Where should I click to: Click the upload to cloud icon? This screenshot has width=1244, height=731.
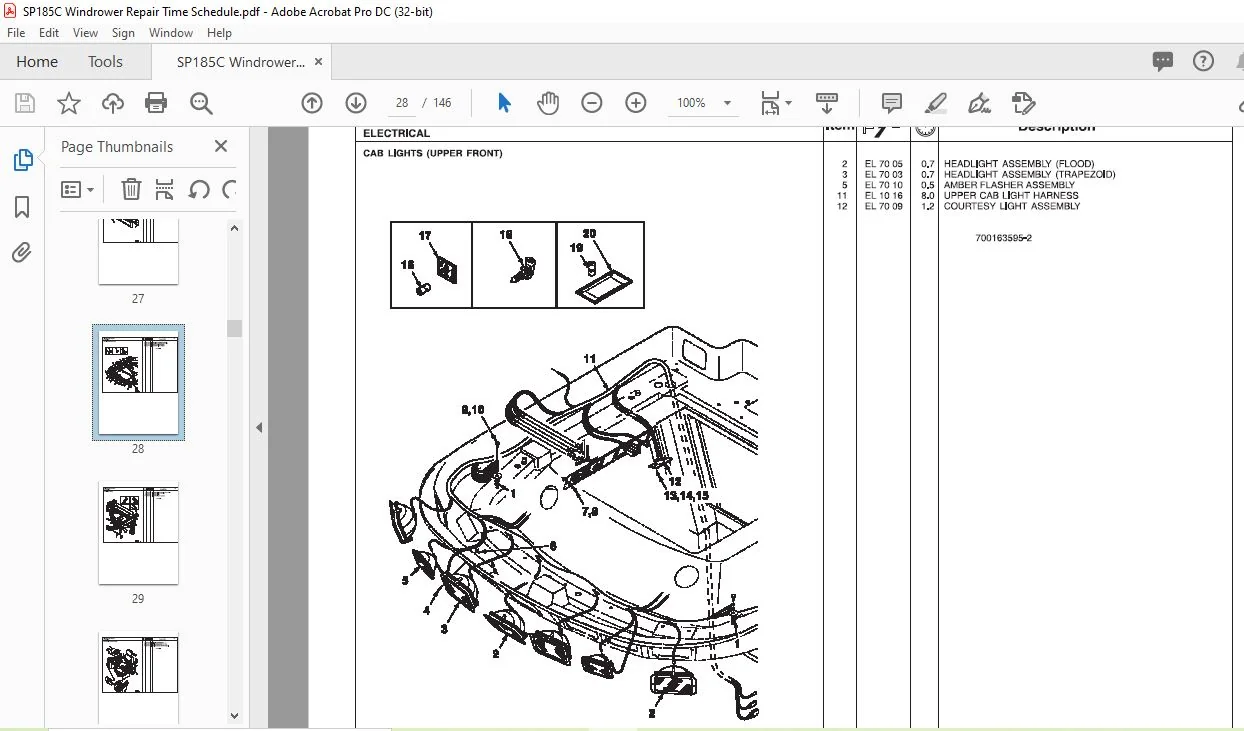(x=113, y=103)
